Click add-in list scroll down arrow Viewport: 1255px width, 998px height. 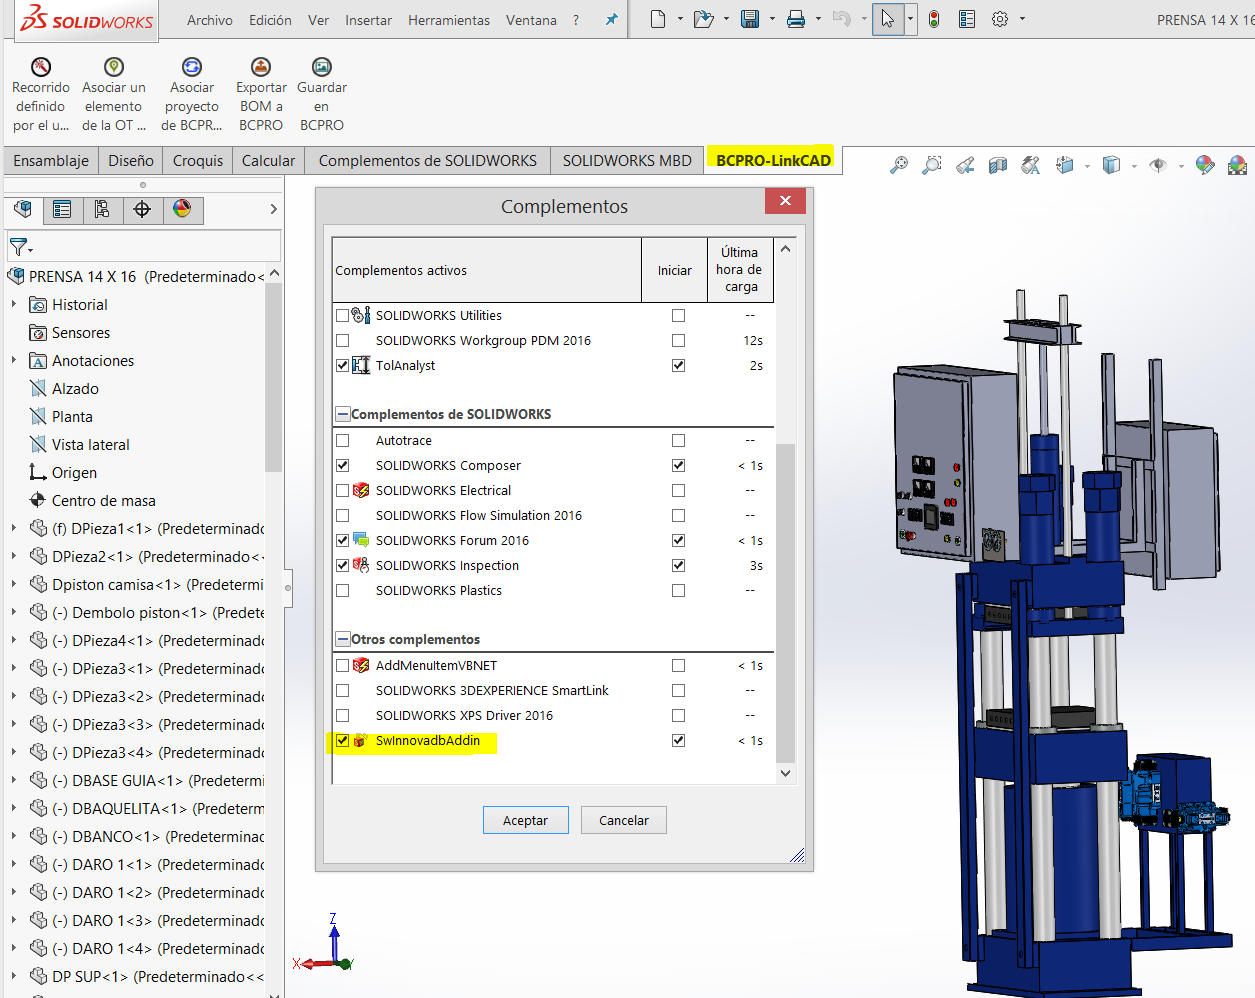pyautogui.click(x=786, y=773)
